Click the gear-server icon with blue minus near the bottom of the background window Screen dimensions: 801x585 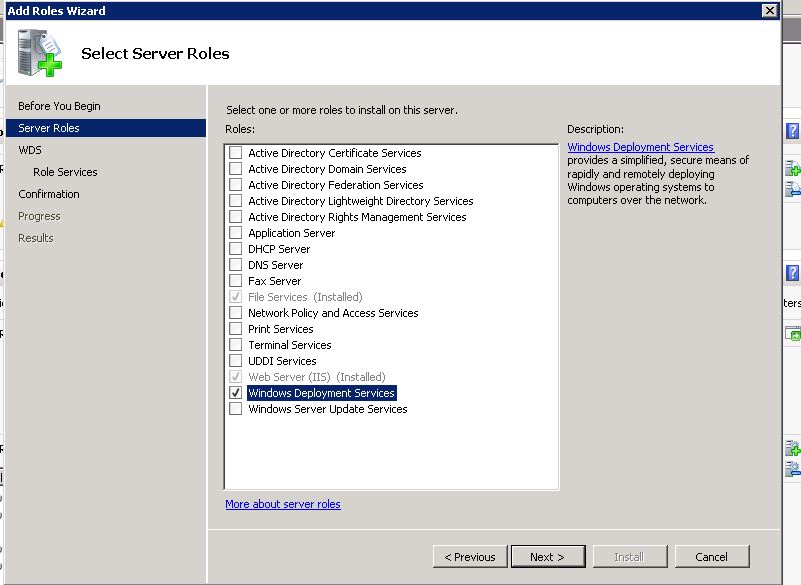click(793, 469)
